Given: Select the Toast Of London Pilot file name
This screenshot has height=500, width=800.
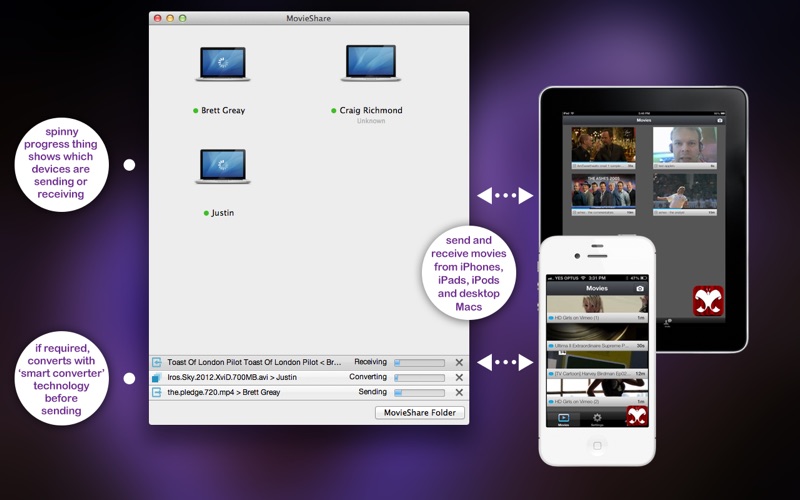Looking at the screenshot, I should pos(255,362).
